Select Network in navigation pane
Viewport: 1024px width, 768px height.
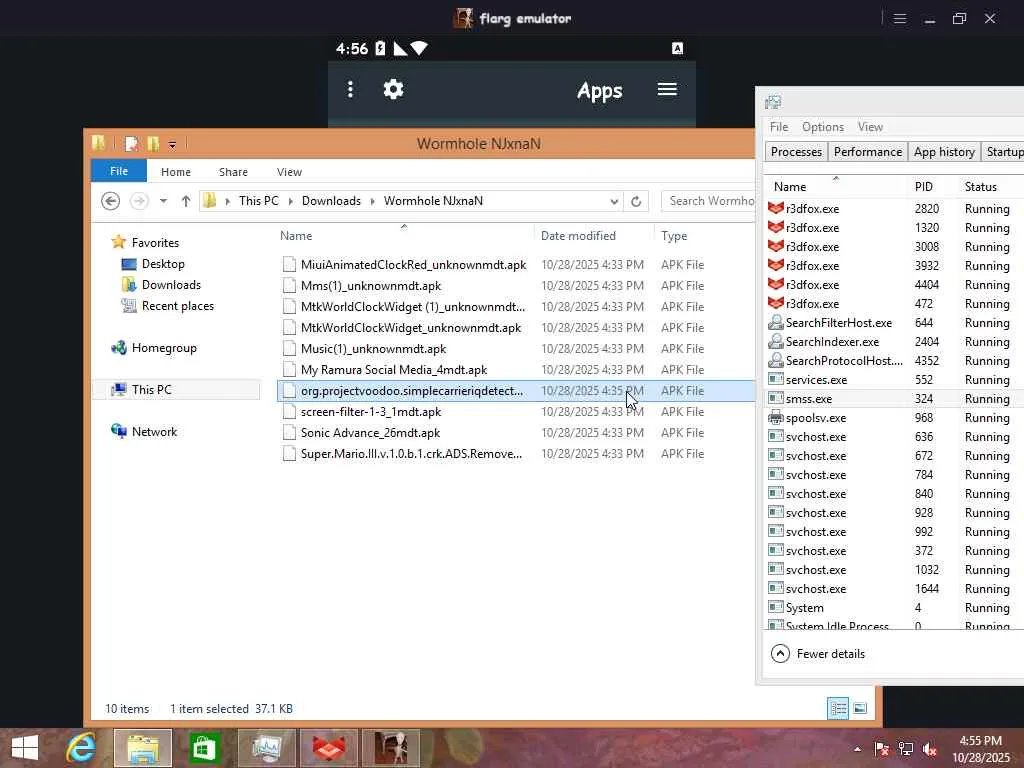(x=154, y=431)
